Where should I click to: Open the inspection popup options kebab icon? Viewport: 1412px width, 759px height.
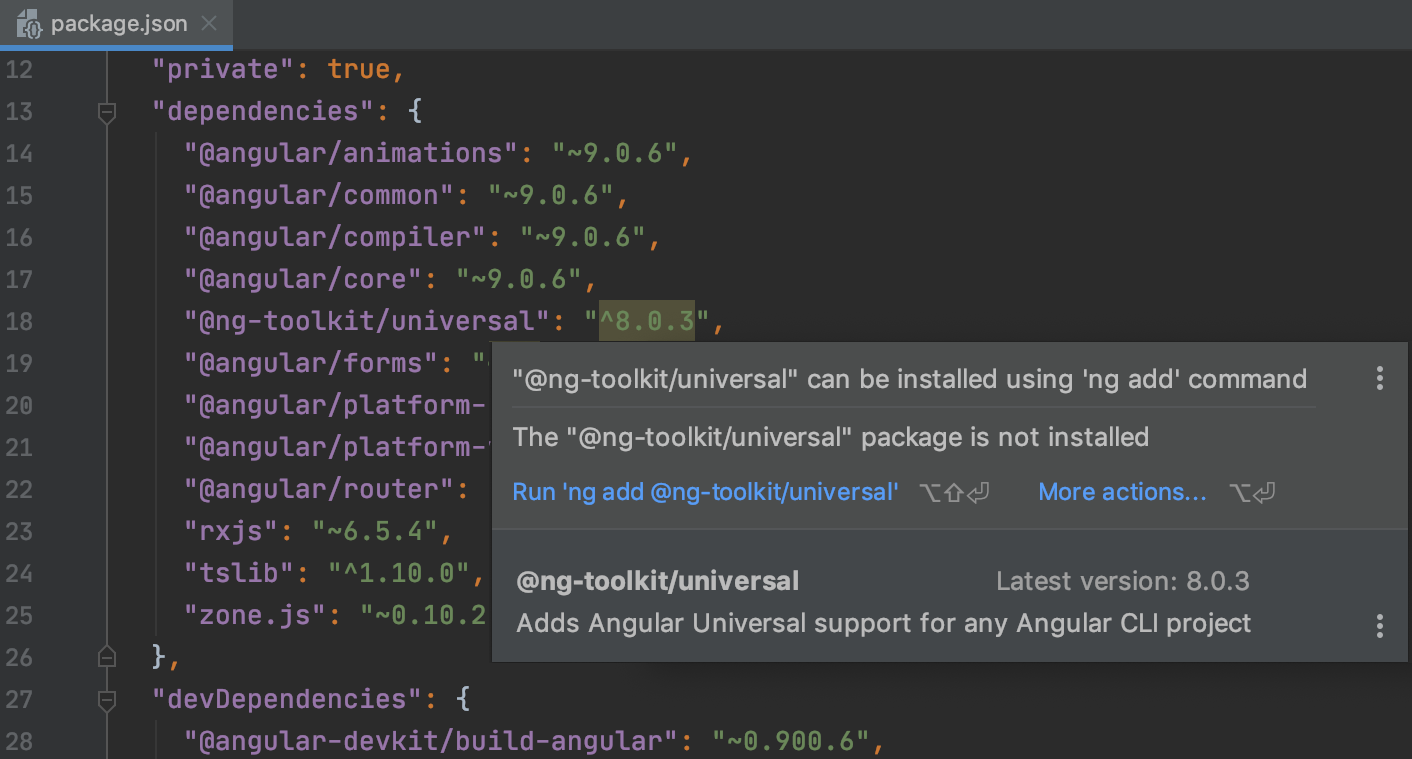pyautogui.click(x=1379, y=378)
